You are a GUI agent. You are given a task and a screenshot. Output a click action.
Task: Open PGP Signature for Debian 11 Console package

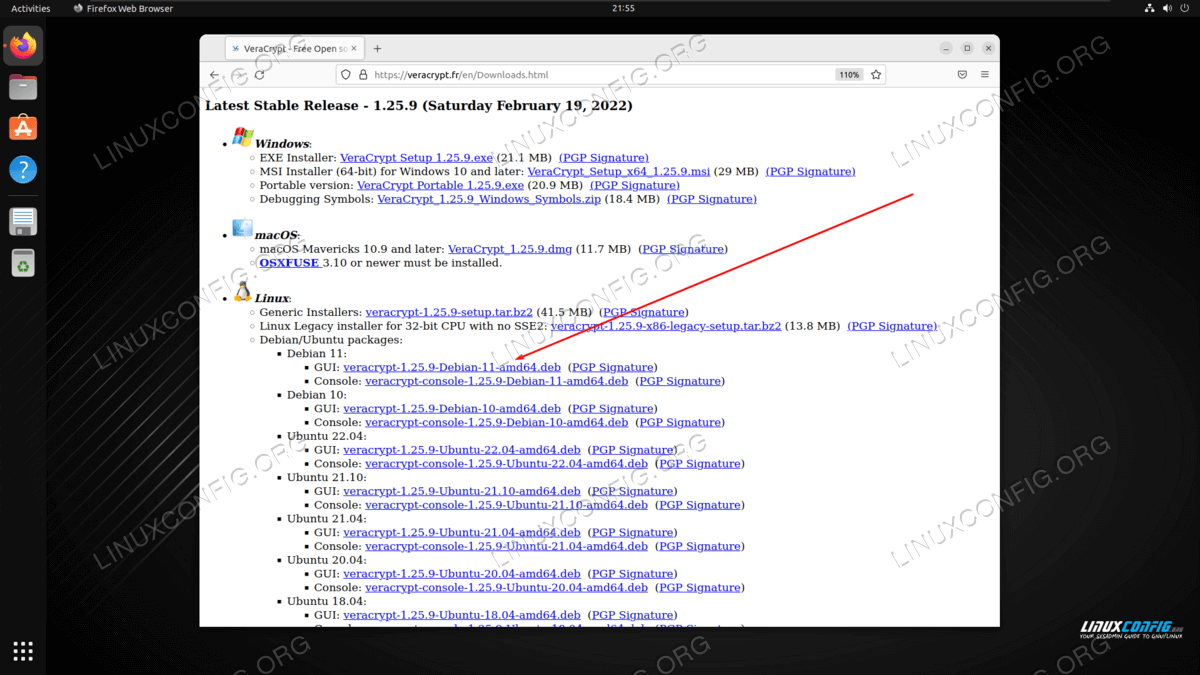coord(681,381)
